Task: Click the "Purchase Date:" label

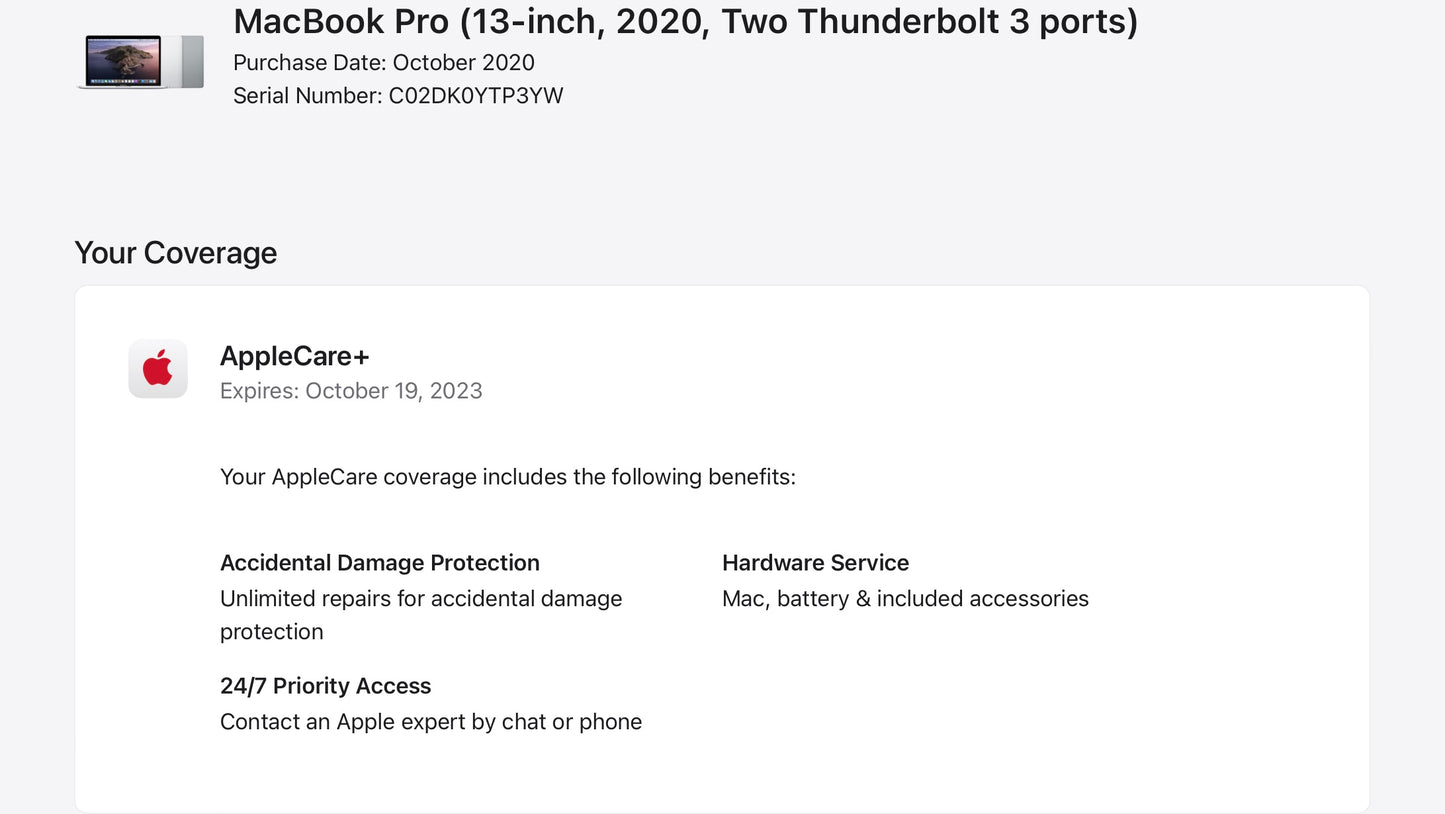Action: click(x=309, y=63)
